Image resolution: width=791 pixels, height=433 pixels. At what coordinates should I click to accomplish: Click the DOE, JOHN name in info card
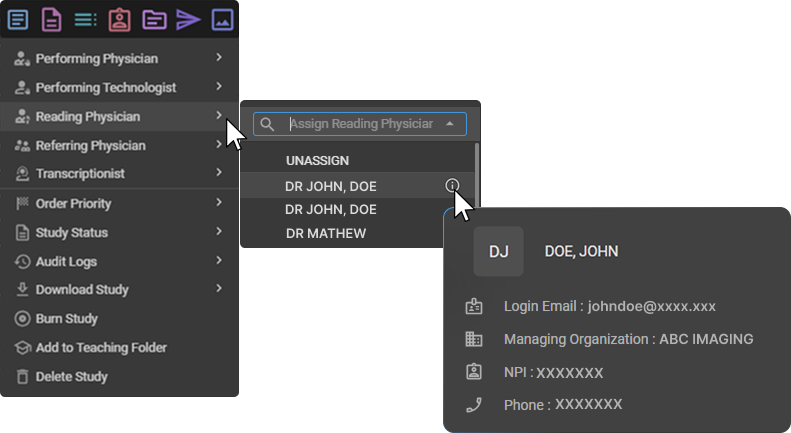click(581, 251)
